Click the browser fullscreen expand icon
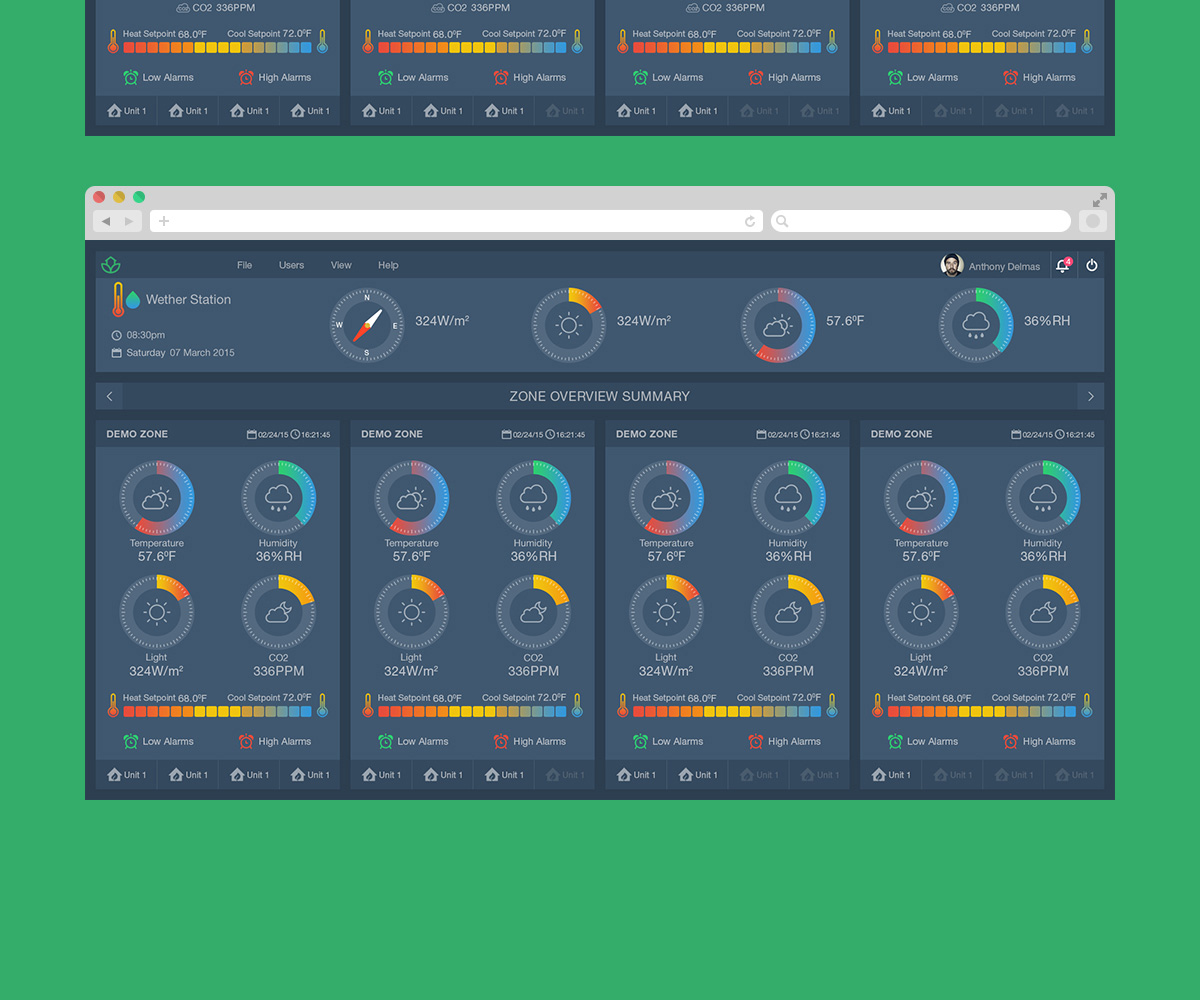1200x1000 pixels. point(1099,200)
